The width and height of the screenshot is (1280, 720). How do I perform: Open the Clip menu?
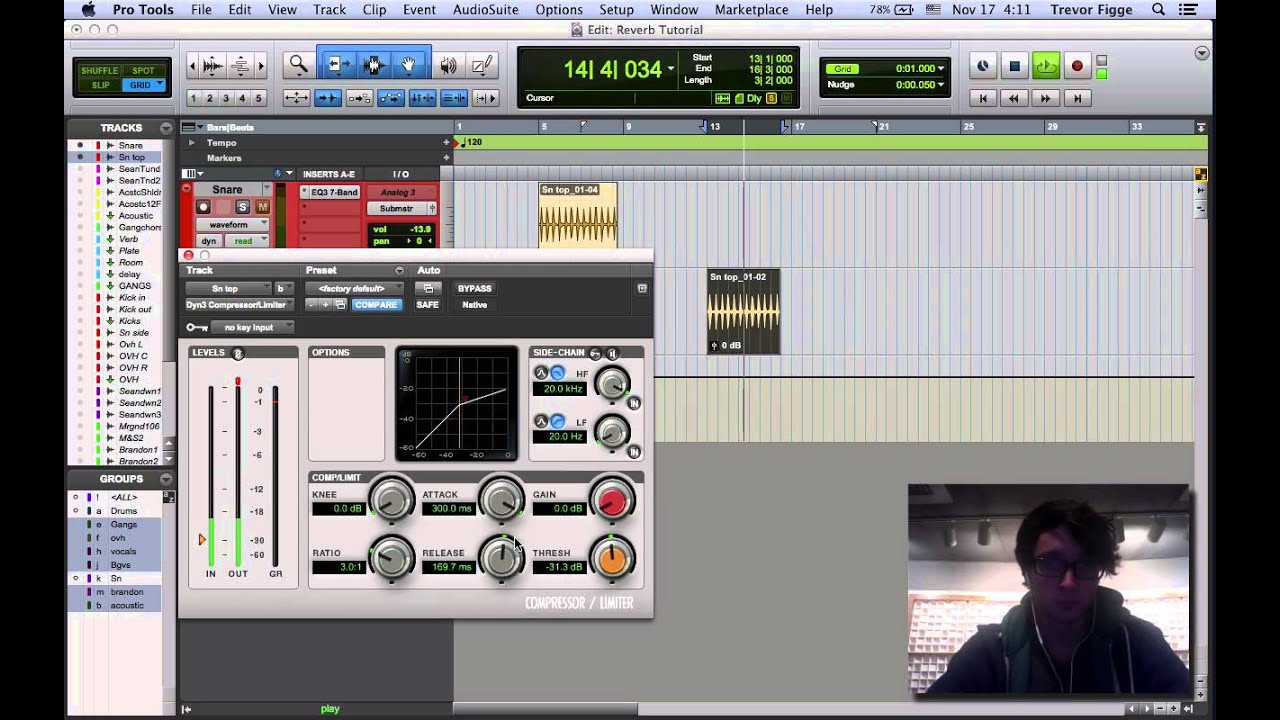374,10
